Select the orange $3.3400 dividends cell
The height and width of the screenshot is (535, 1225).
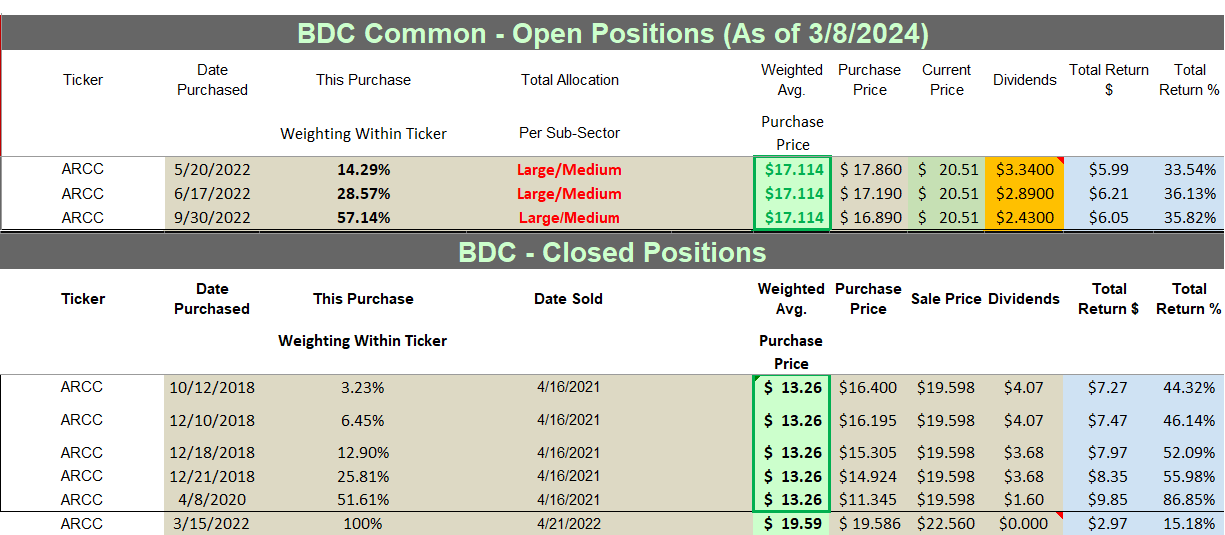click(1024, 169)
